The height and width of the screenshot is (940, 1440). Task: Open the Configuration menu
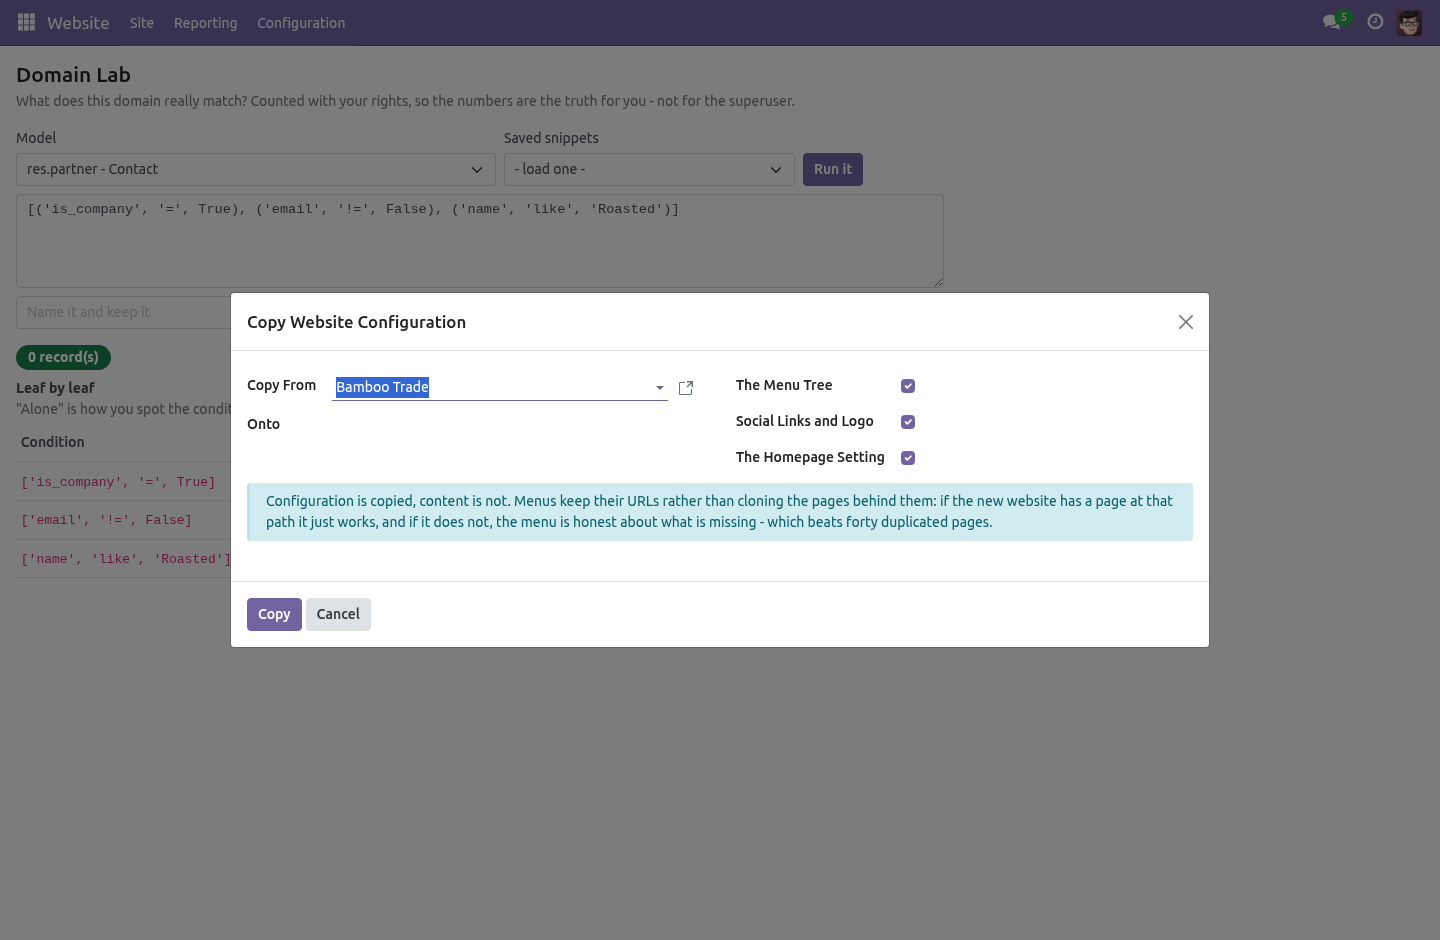click(x=301, y=23)
